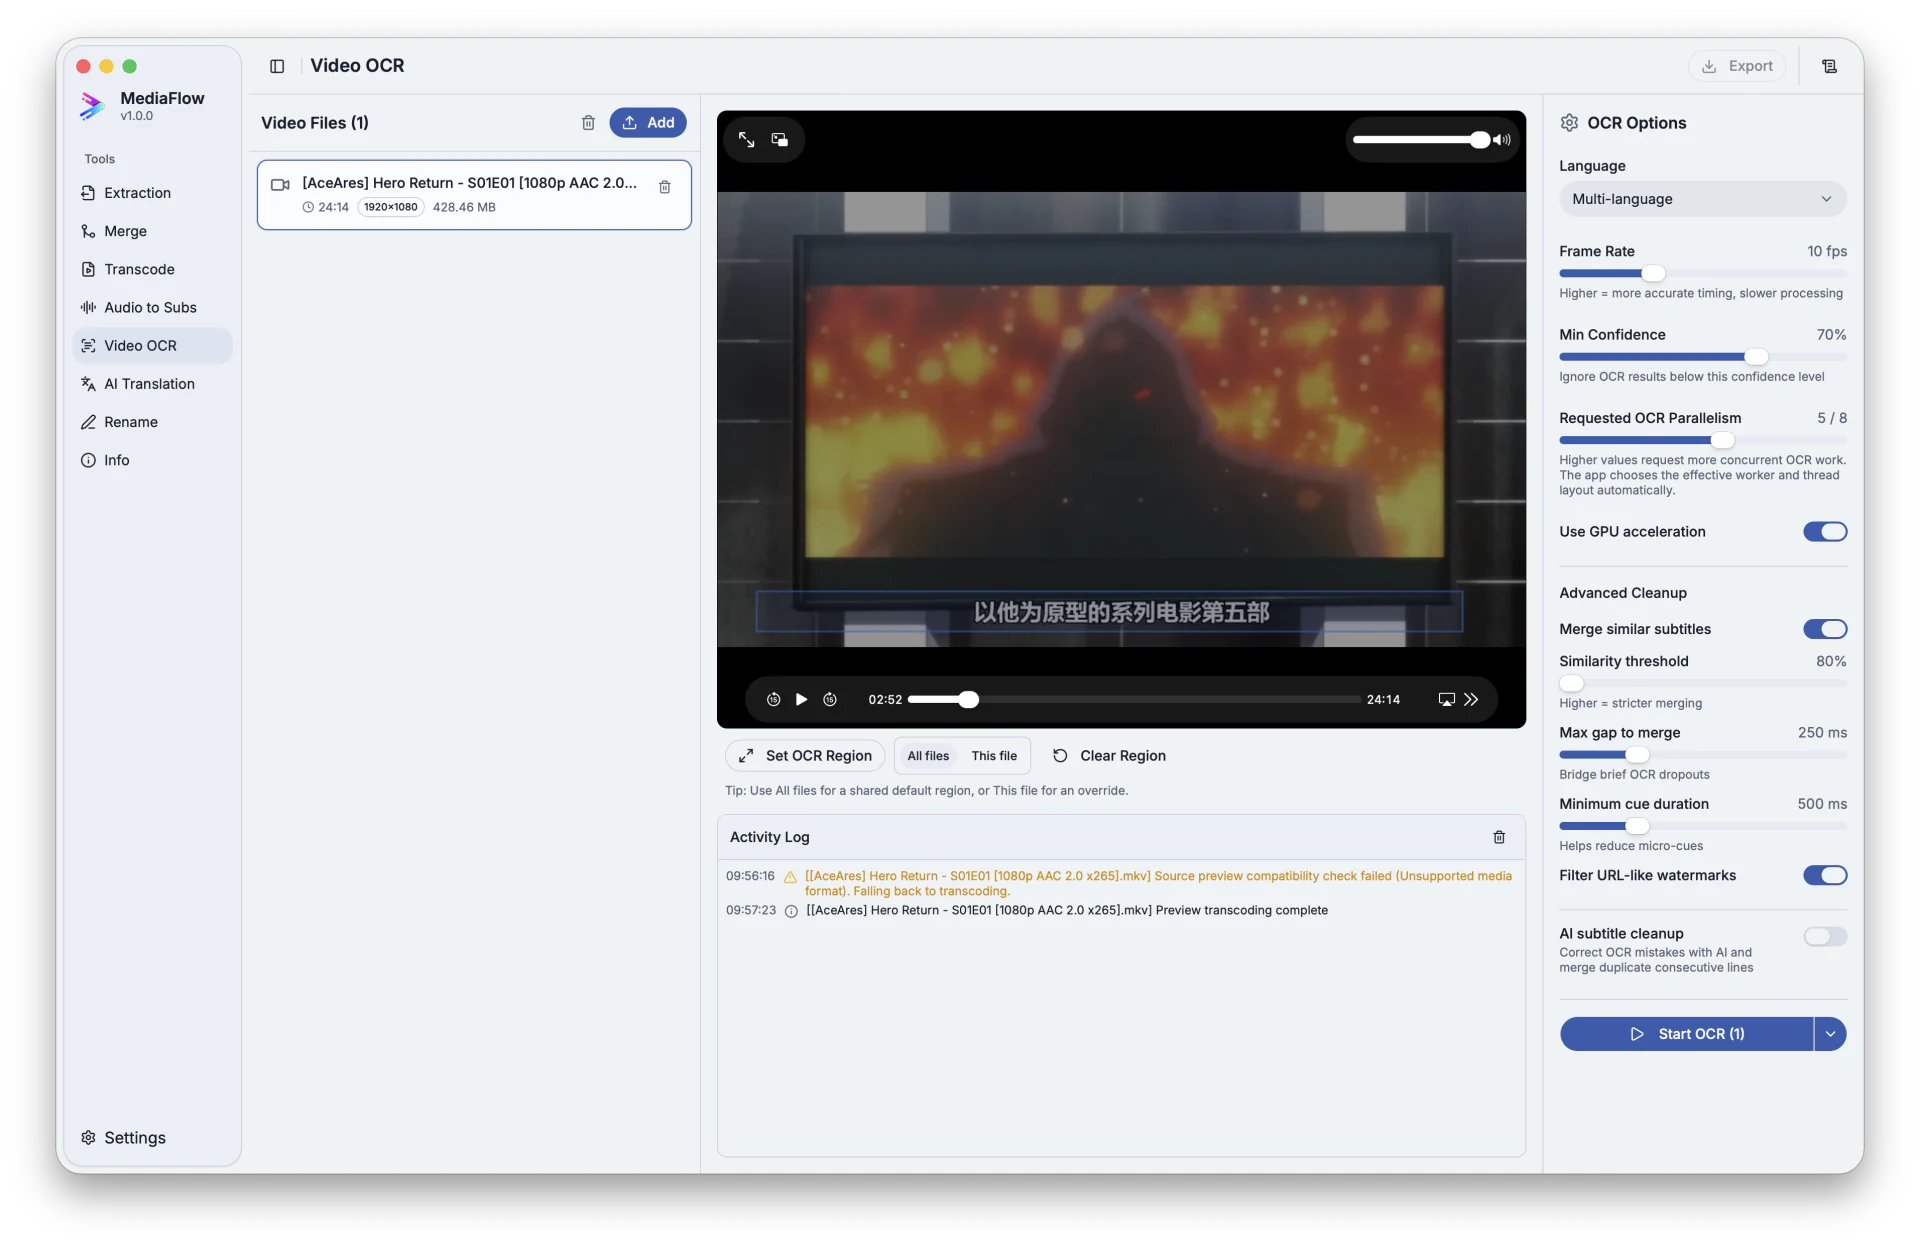The width and height of the screenshot is (1920, 1248).
Task: Expand Start OCR options arrow
Action: coord(1830,1034)
